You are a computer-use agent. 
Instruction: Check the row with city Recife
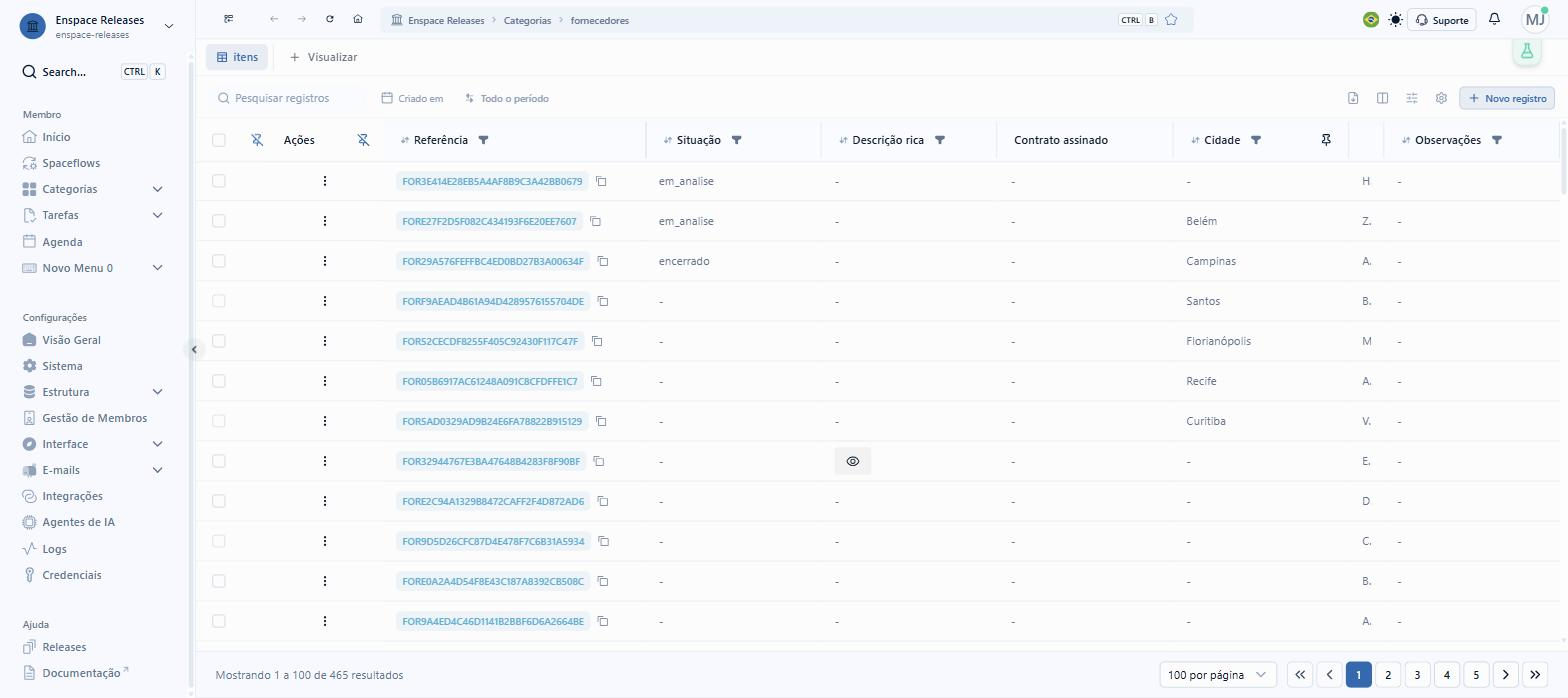(x=219, y=381)
